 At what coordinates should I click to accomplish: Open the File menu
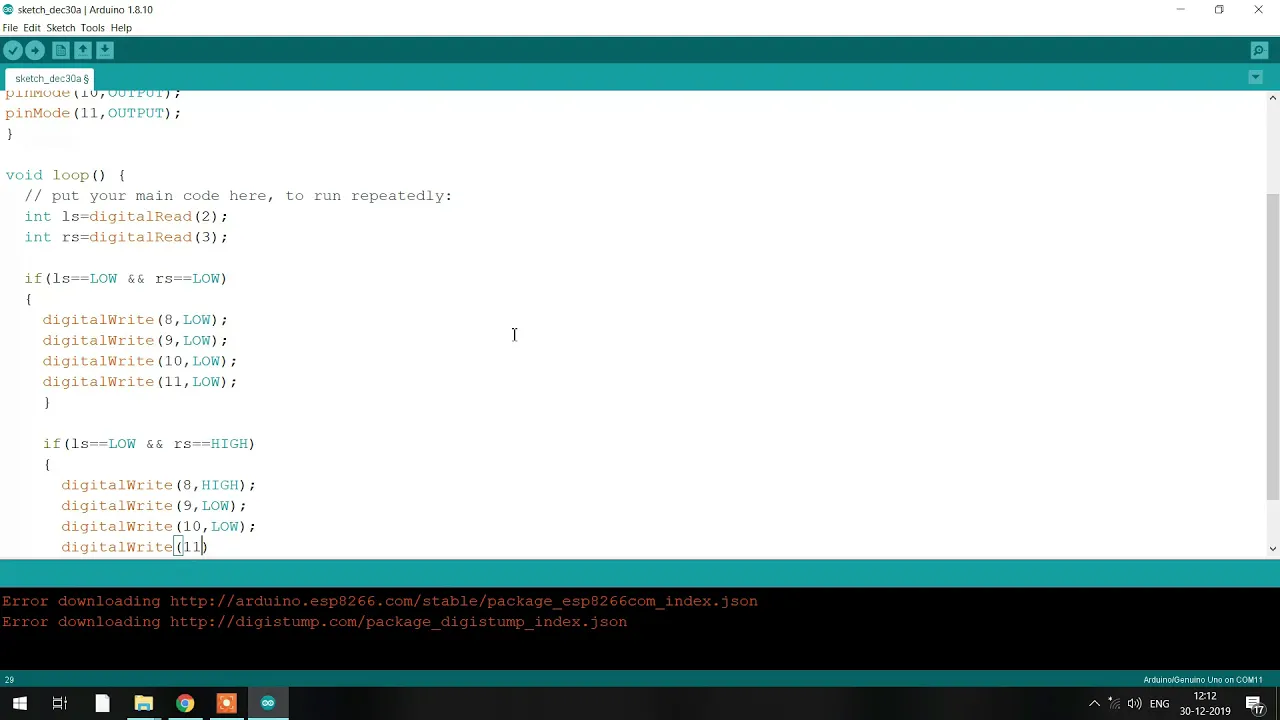(x=10, y=28)
